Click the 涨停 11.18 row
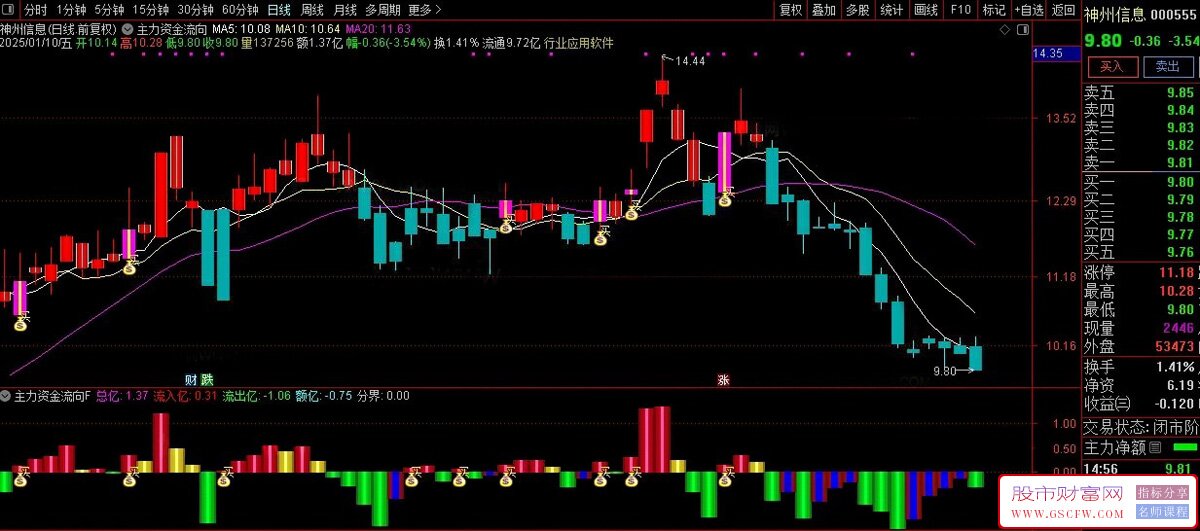1200x531 pixels. click(1140, 273)
